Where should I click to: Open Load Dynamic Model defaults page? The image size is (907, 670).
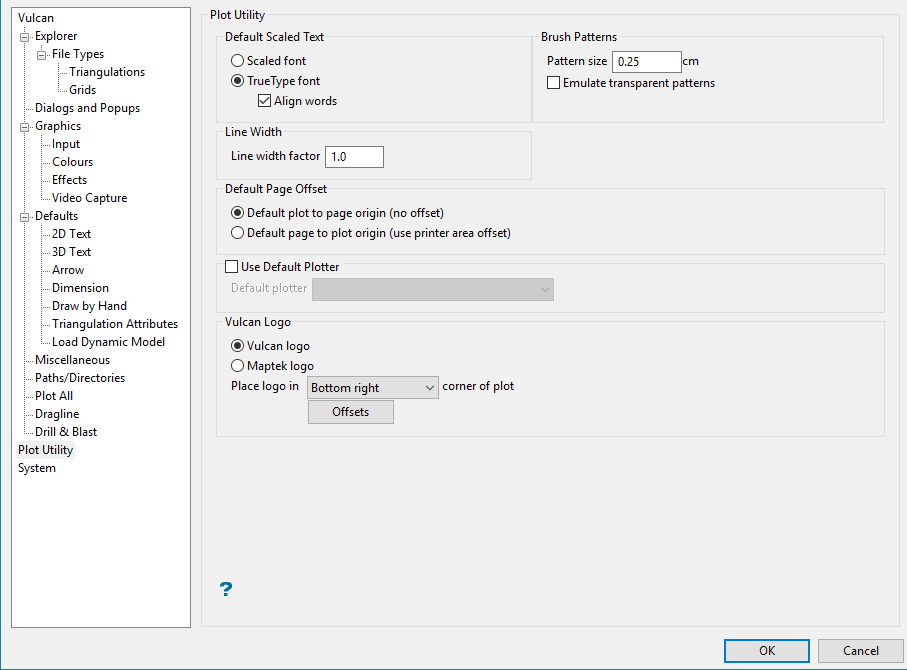(108, 341)
